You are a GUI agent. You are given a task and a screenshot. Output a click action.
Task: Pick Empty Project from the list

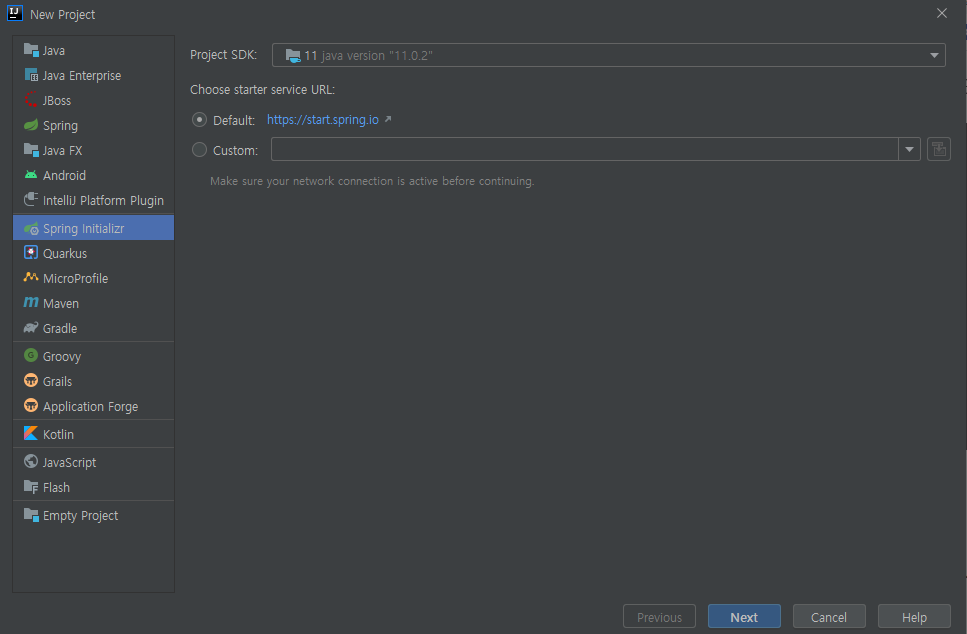pyautogui.click(x=94, y=516)
